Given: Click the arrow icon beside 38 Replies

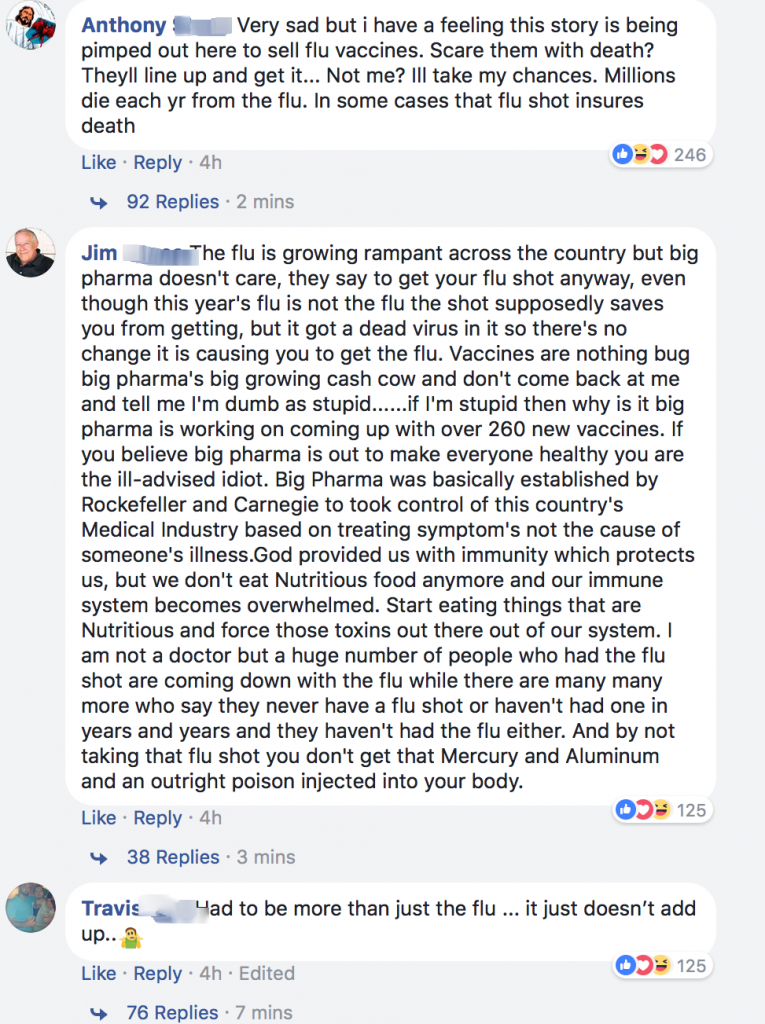Looking at the screenshot, I should pyautogui.click(x=99, y=858).
